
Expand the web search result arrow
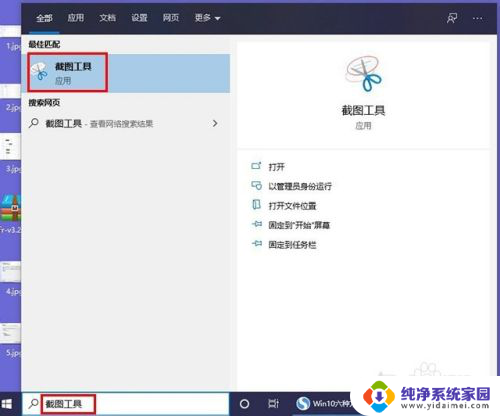click(x=215, y=123)
